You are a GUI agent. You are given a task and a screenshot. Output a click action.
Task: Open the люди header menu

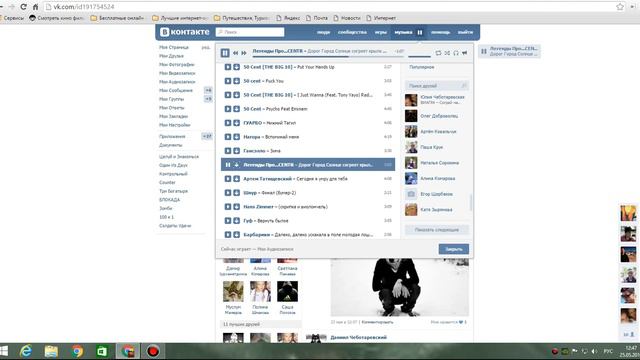(323, 32)
